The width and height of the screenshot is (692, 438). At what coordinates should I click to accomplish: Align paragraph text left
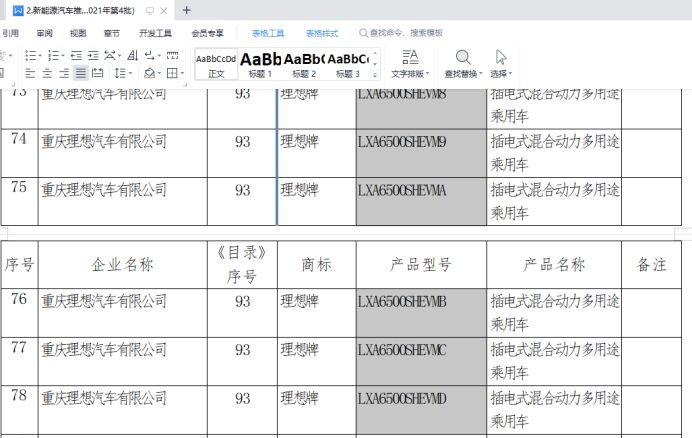[x=30, y=73]
